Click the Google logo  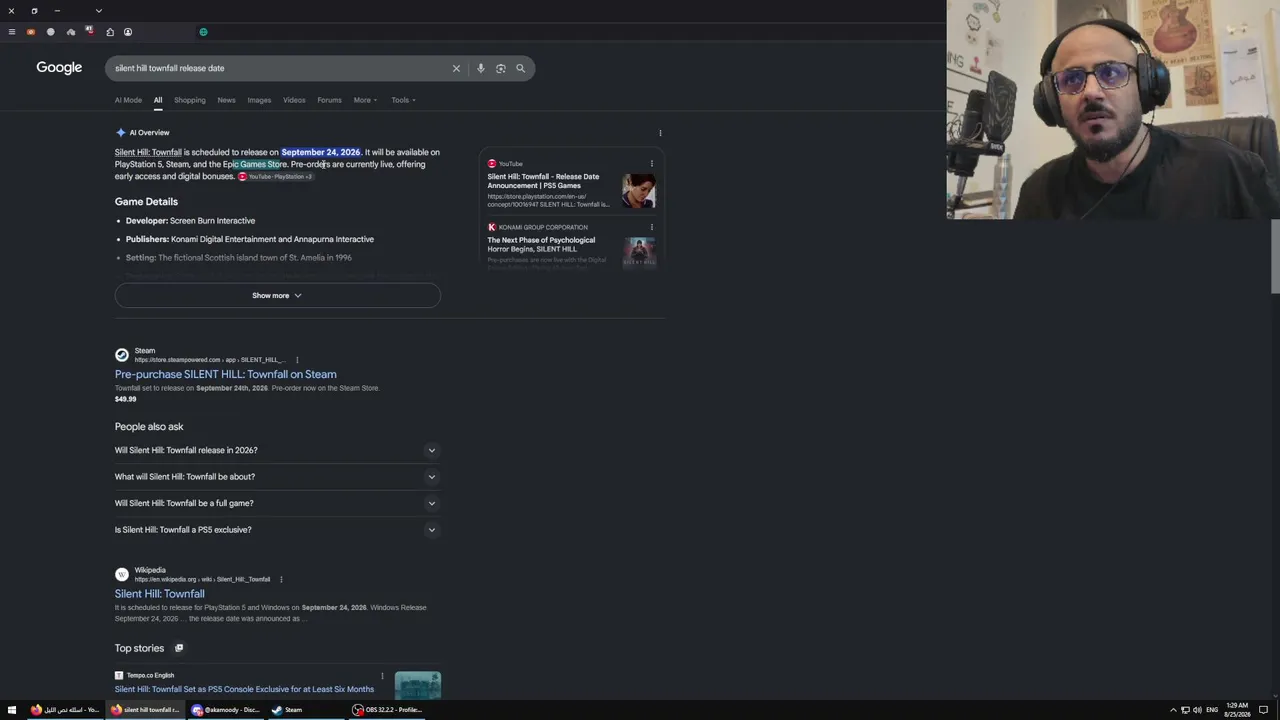(59, 67)
